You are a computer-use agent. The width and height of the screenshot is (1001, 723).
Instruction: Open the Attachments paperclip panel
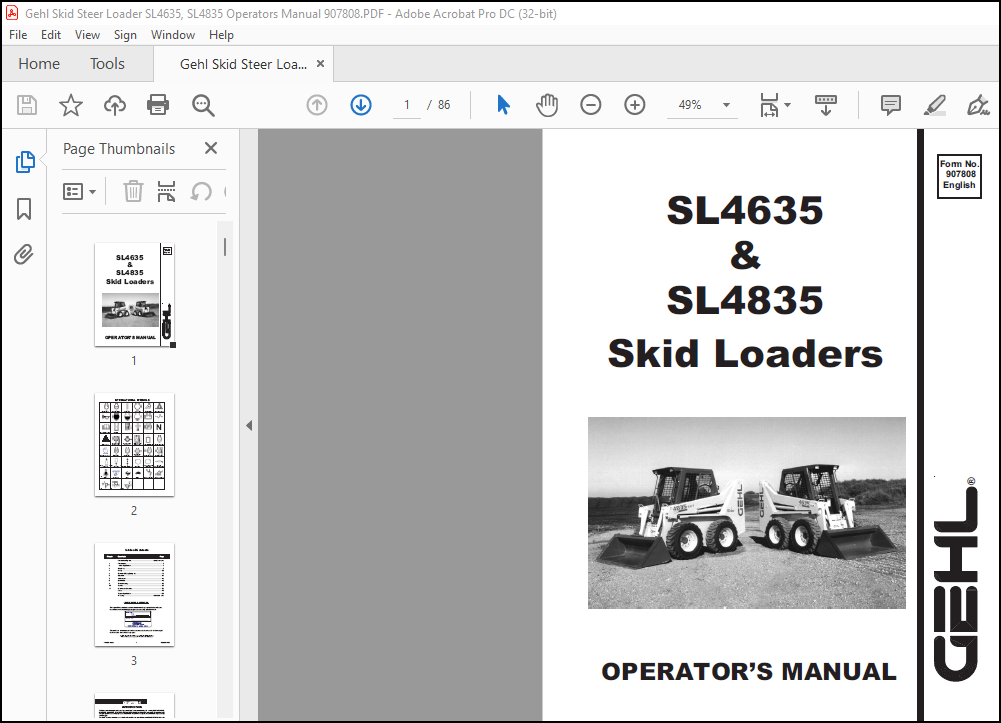click(24, 255)
